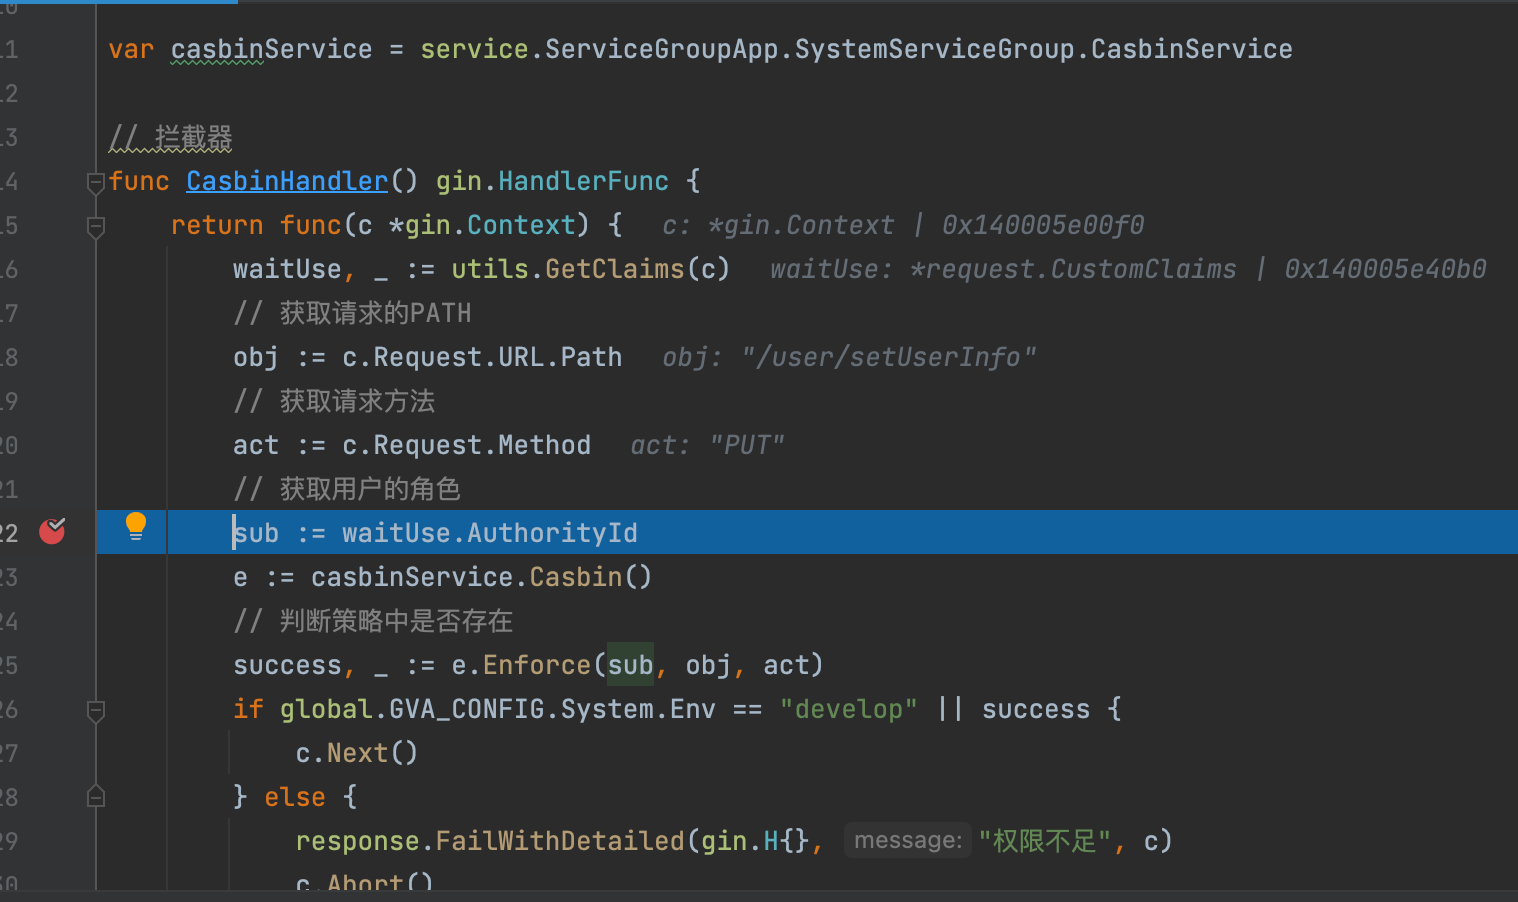
Task: Click the waitUse inline debug hint
Action: (x=1127, y=269)
